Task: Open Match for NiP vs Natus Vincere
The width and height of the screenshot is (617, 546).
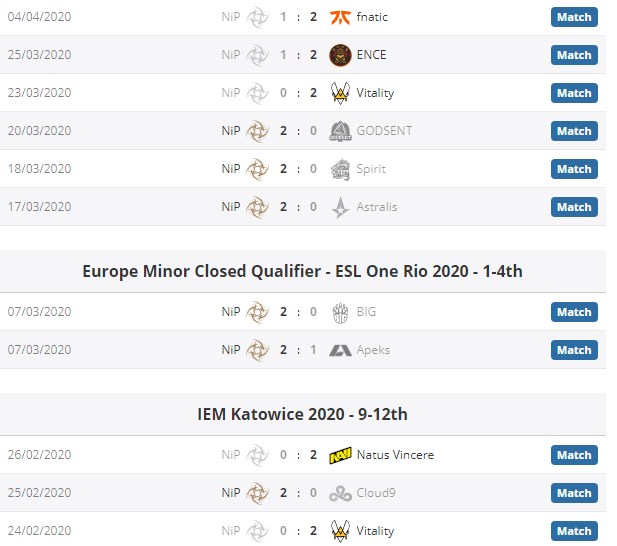Action: pyautogui.click(x=574, y=455)
